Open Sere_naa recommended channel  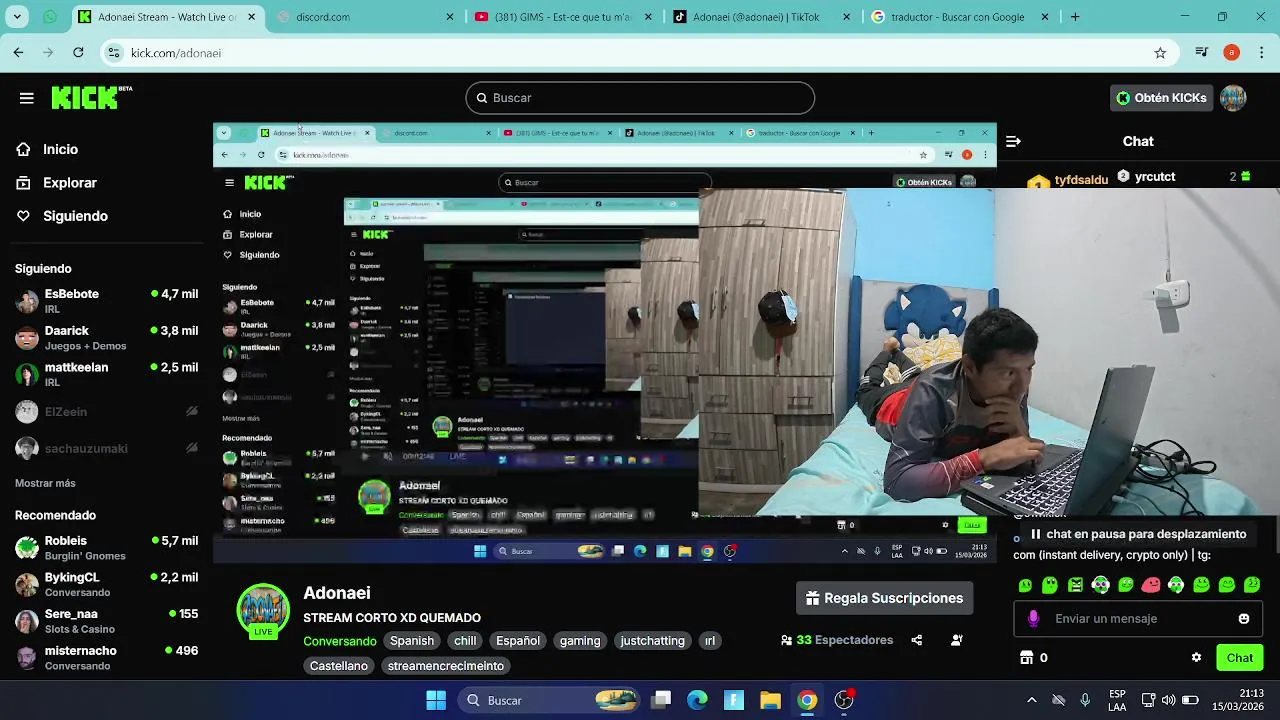pos(106,621)
